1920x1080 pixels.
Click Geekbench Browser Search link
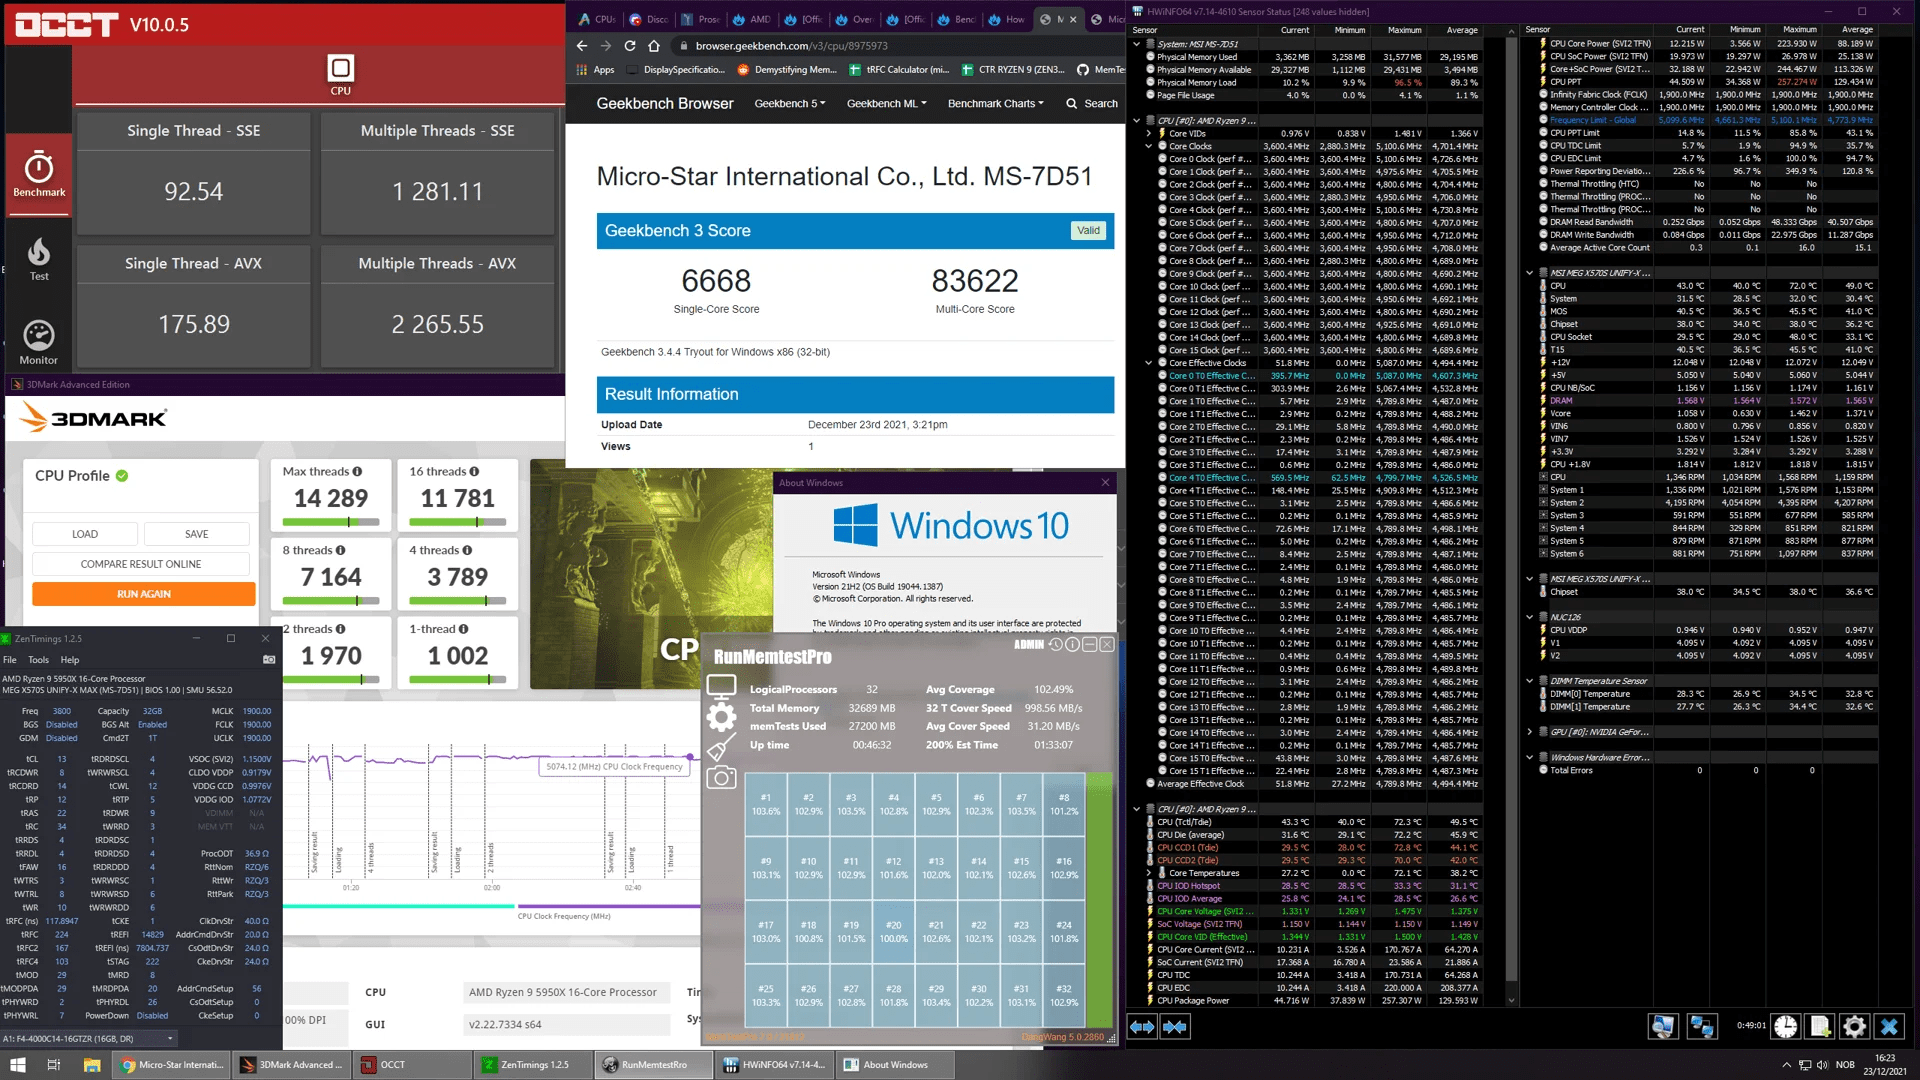[x=1092, y=103]
